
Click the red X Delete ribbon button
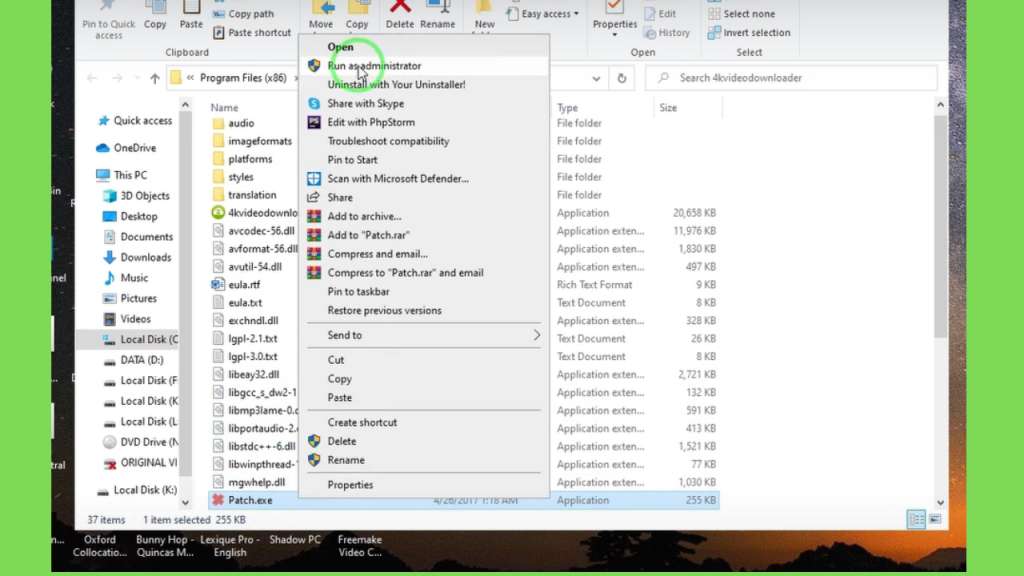(x=400, y=16)
